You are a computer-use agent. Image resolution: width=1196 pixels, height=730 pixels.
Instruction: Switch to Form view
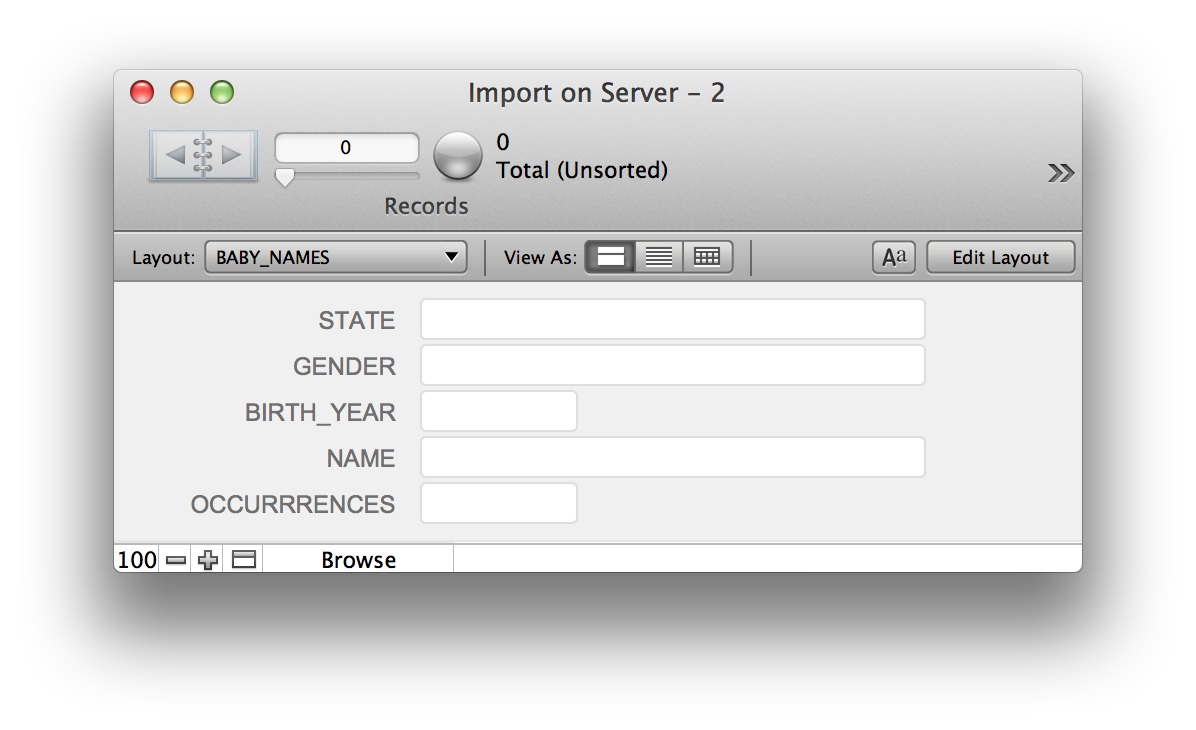610,257
